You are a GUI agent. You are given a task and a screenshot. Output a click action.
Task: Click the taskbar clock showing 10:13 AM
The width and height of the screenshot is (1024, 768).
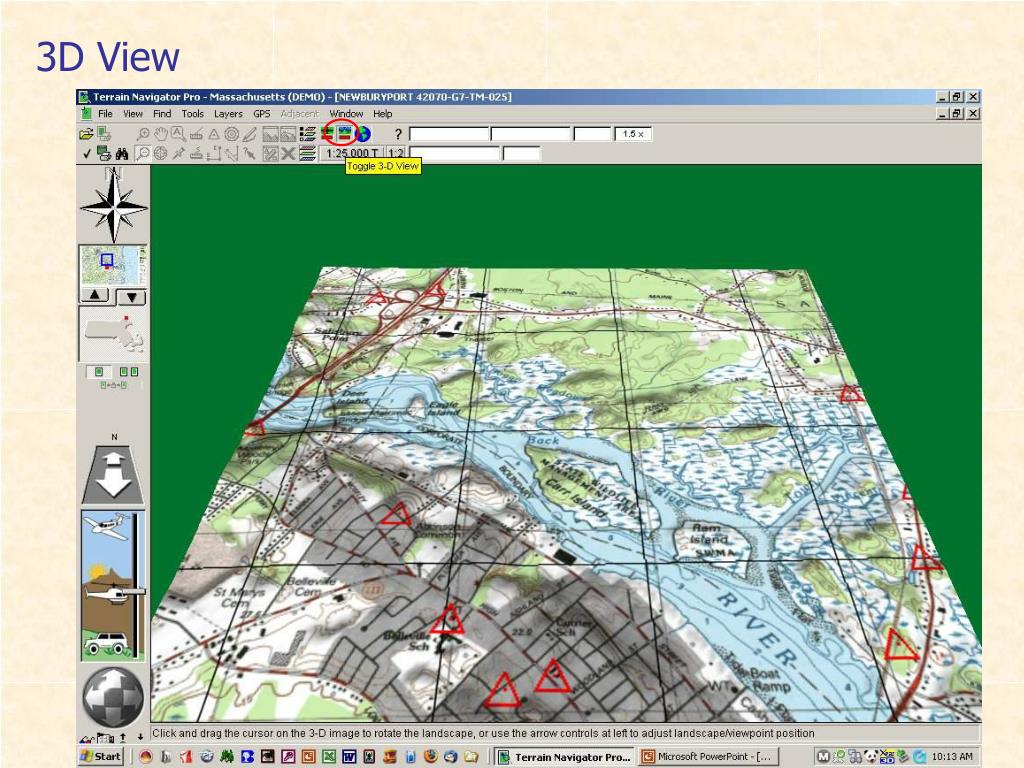[952, 757]
